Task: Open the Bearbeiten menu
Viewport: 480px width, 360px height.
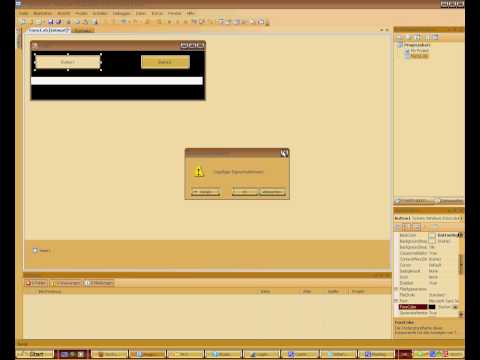Action: point(43,13)
